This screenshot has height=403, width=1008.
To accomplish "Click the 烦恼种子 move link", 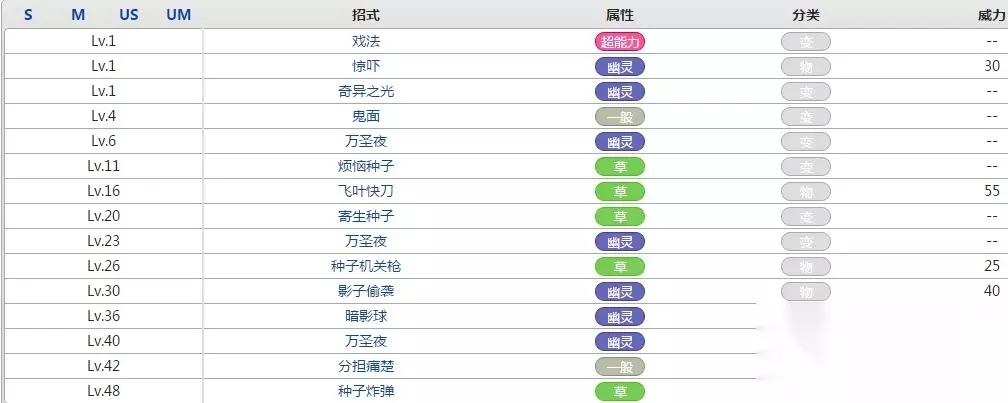I will point(366,166).
